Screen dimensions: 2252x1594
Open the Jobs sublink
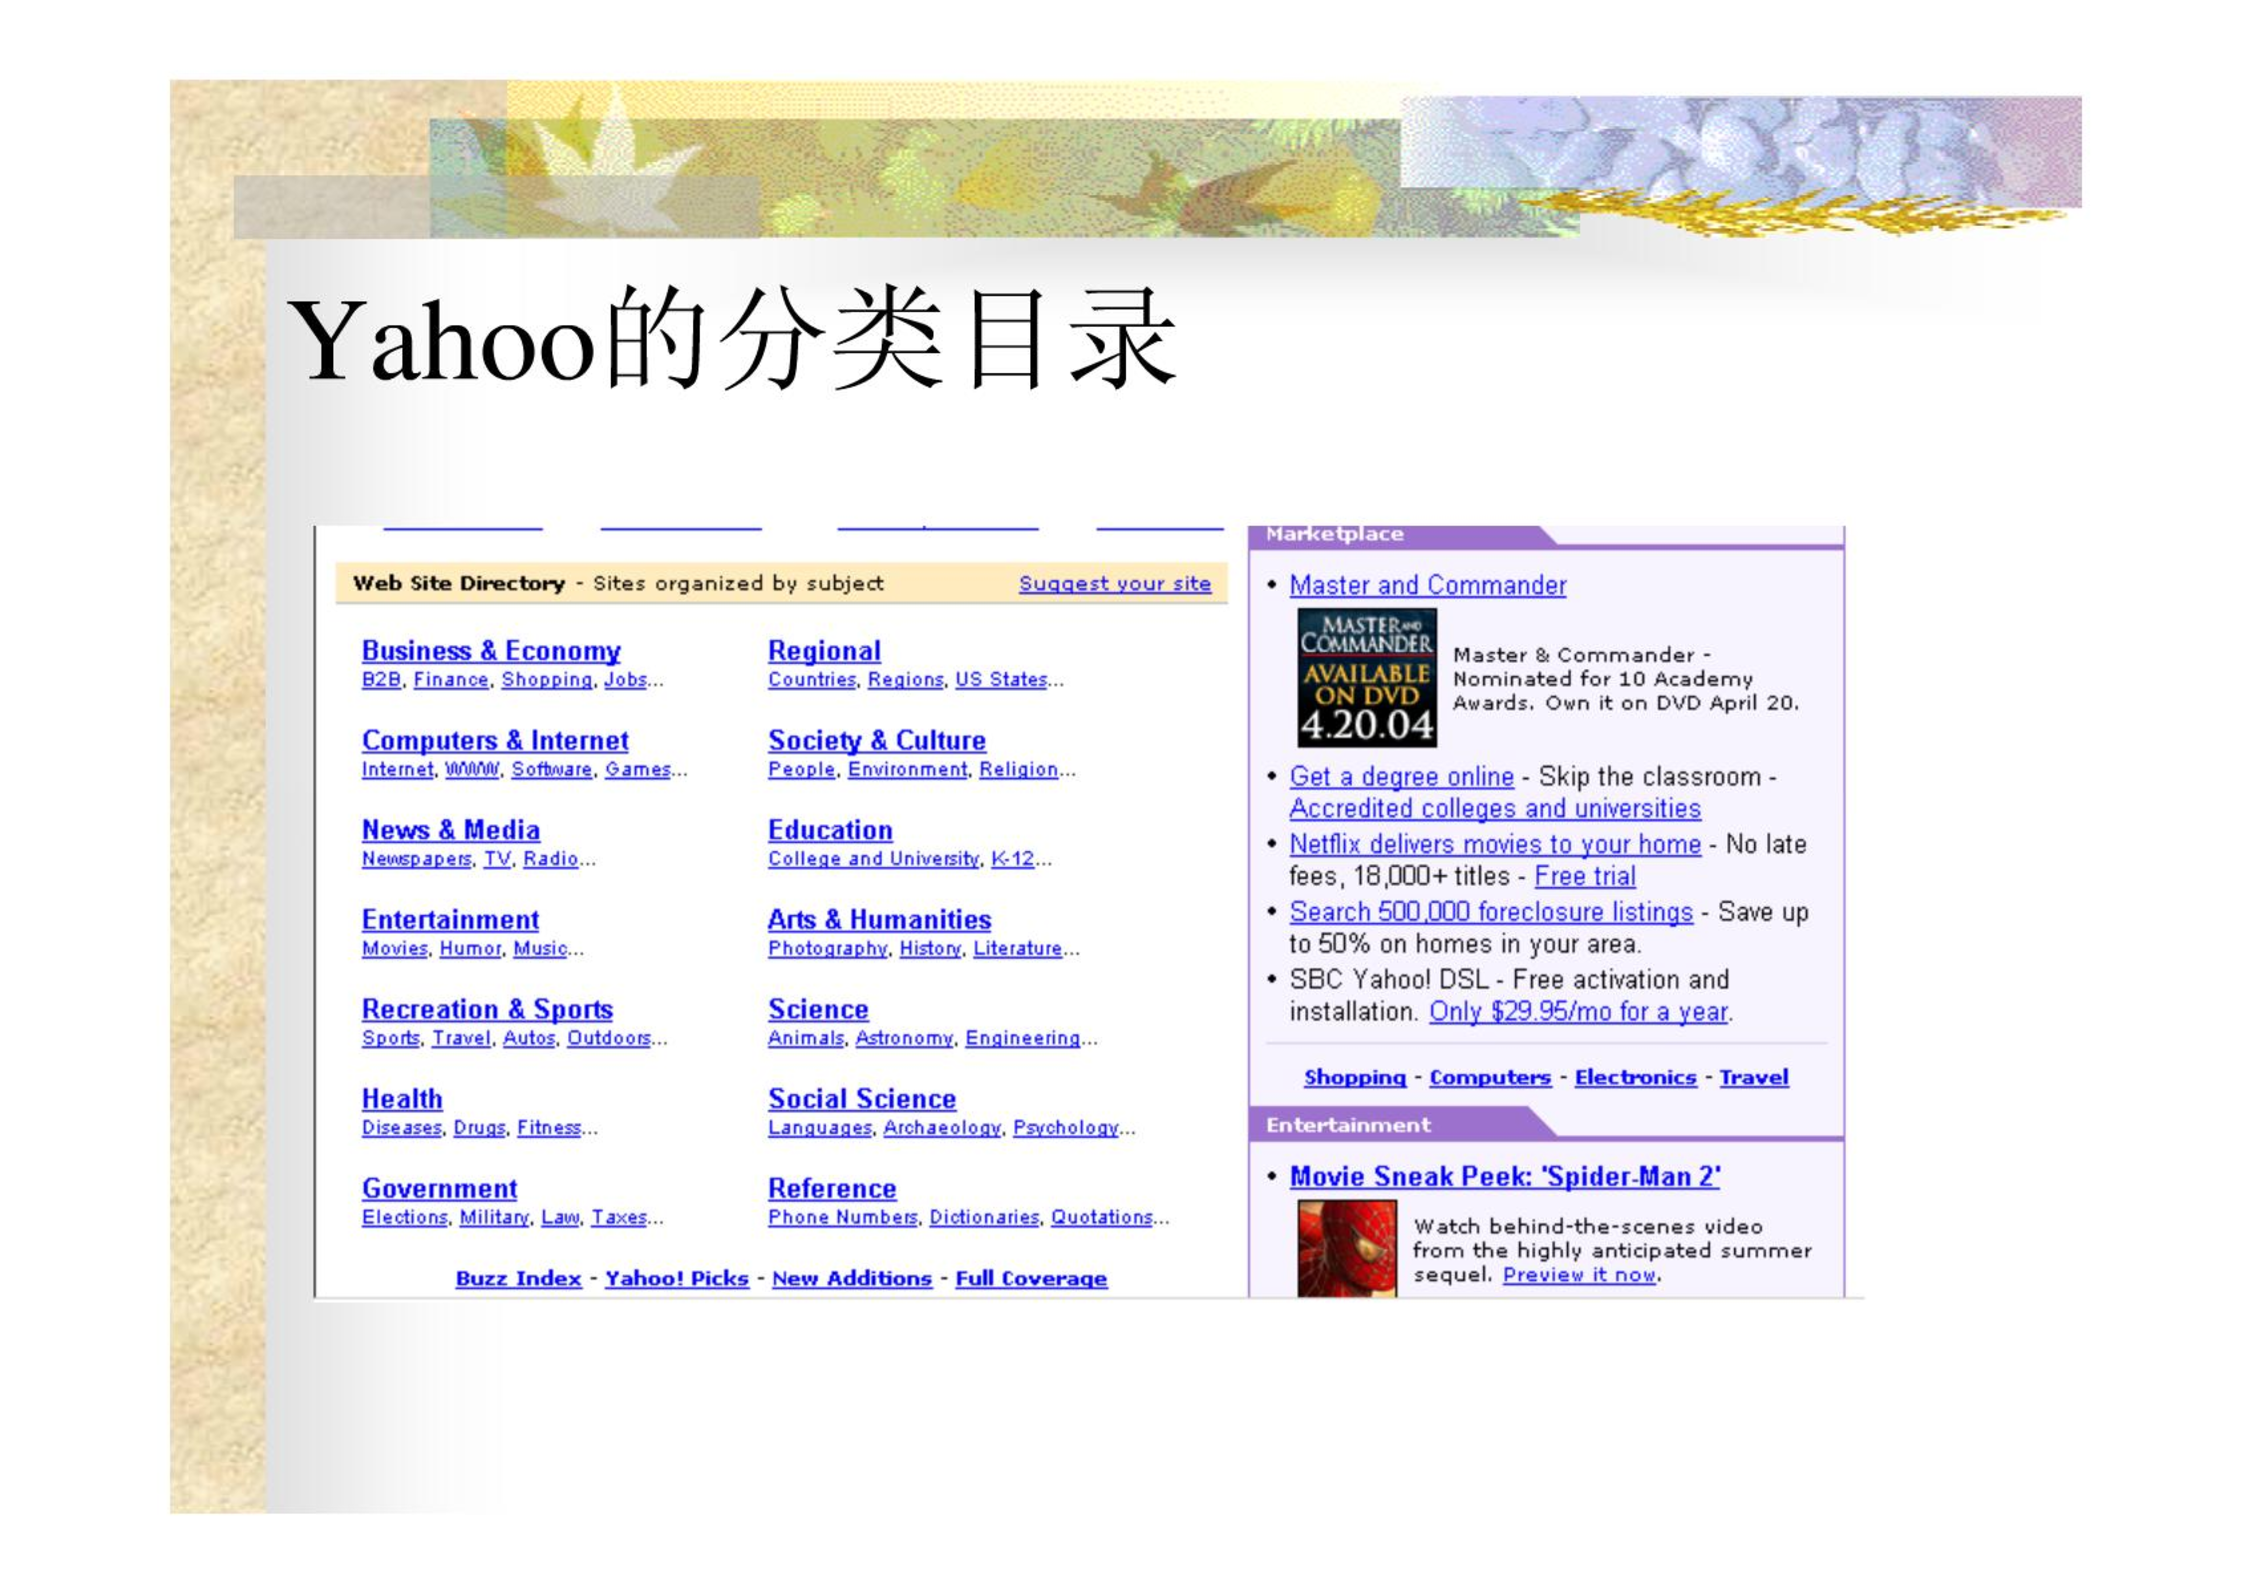click(625, 680)
